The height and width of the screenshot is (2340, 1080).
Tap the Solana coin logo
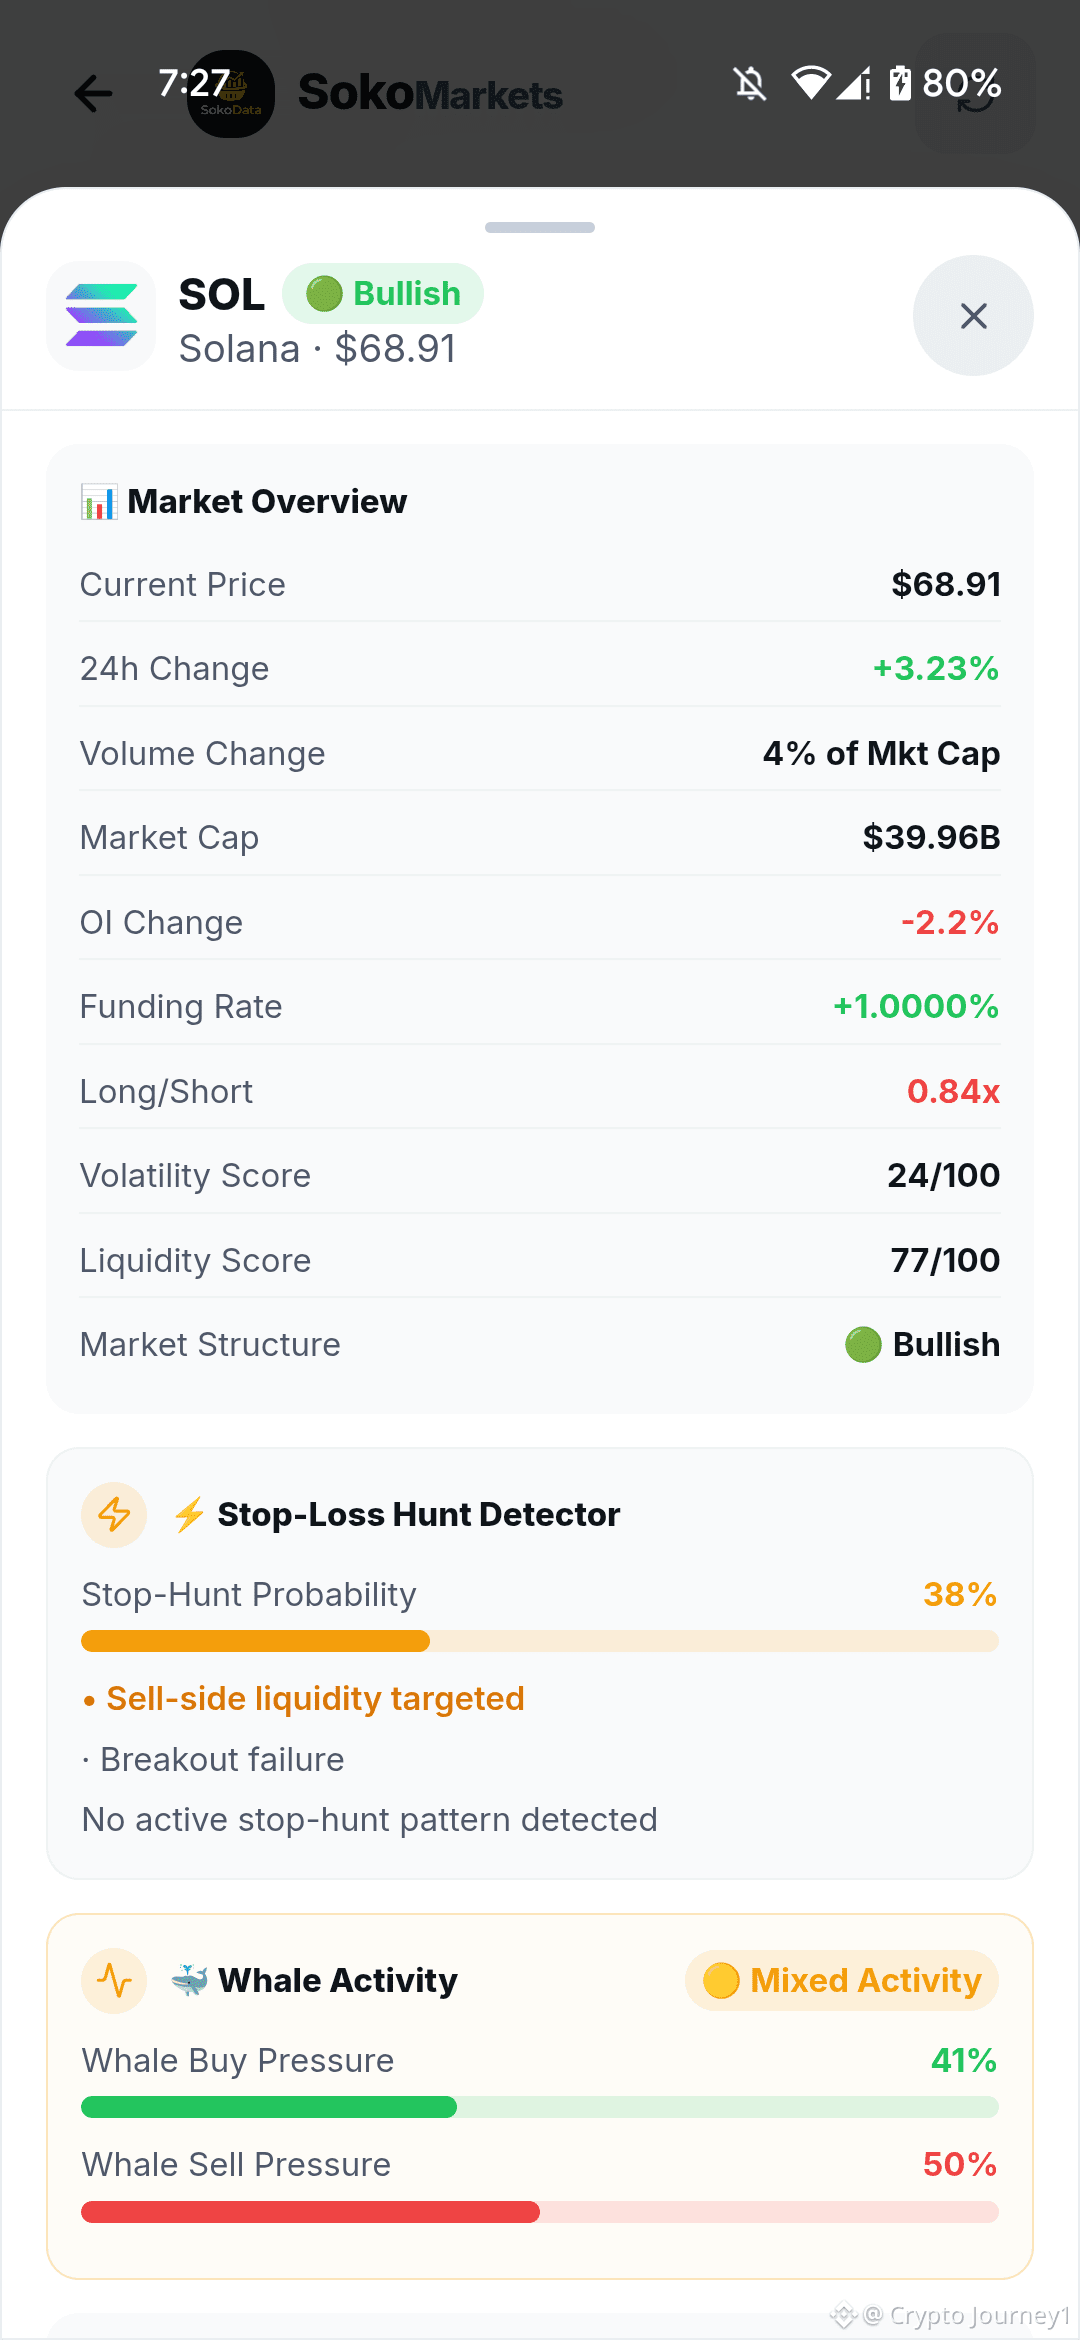point(101,316)
